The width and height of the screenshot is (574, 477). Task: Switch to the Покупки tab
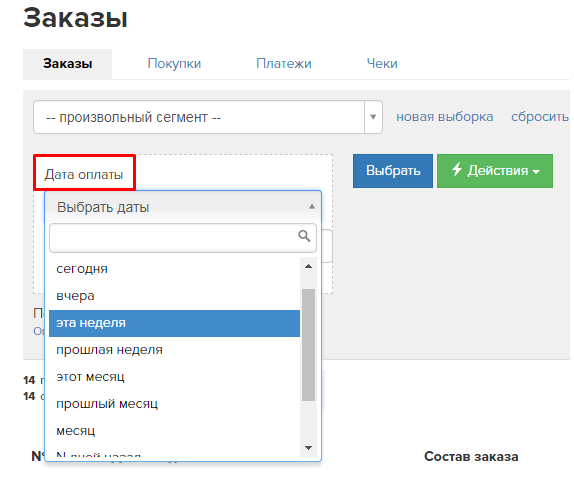click(174, 64)
